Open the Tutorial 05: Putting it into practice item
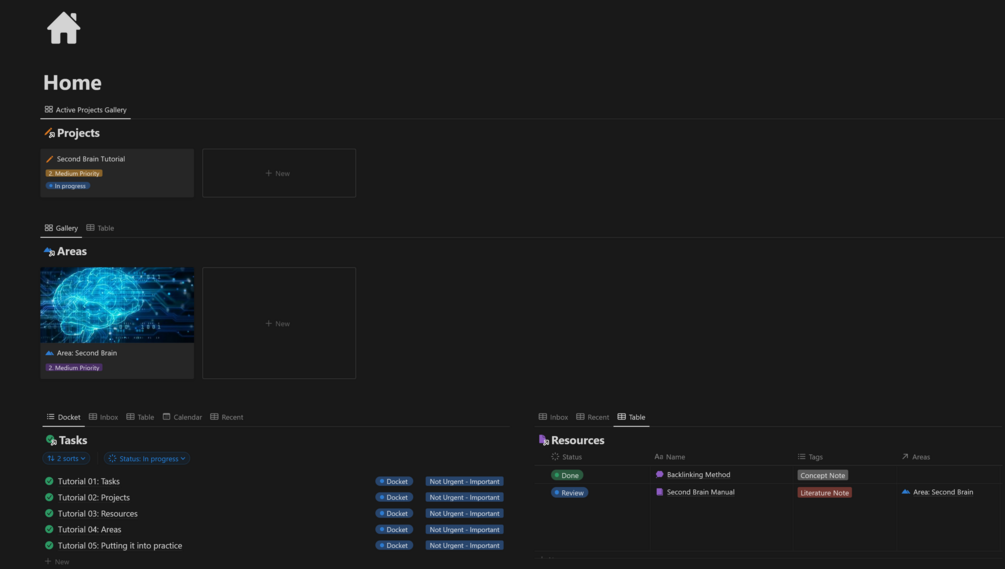The height and width of the screenshot is (569, 1005). coord(120,546)
